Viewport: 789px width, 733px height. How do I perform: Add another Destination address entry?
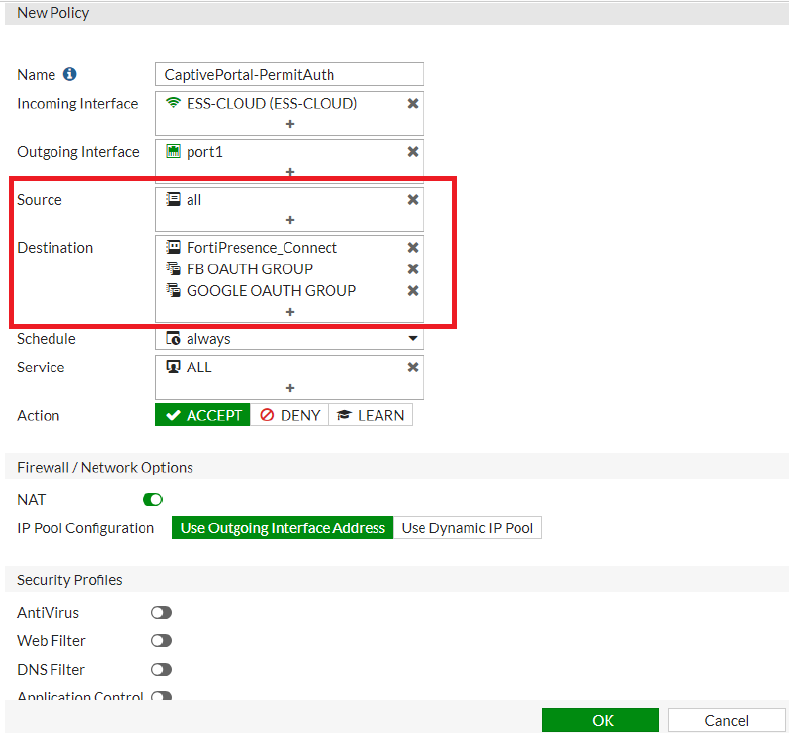[290, 312]
